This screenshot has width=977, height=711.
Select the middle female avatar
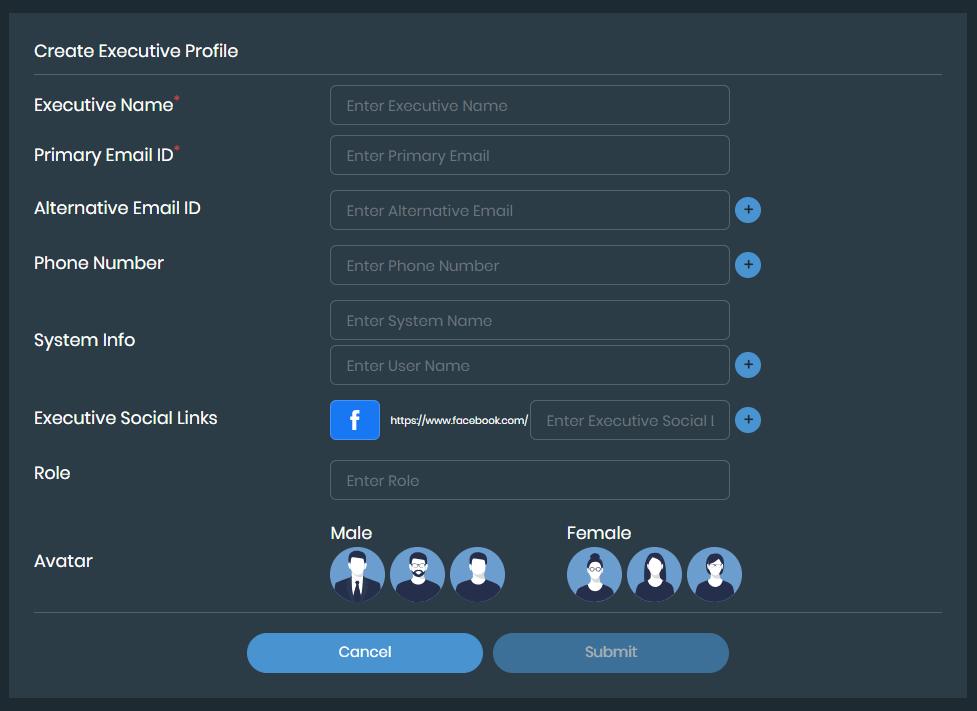coord(654,574)
